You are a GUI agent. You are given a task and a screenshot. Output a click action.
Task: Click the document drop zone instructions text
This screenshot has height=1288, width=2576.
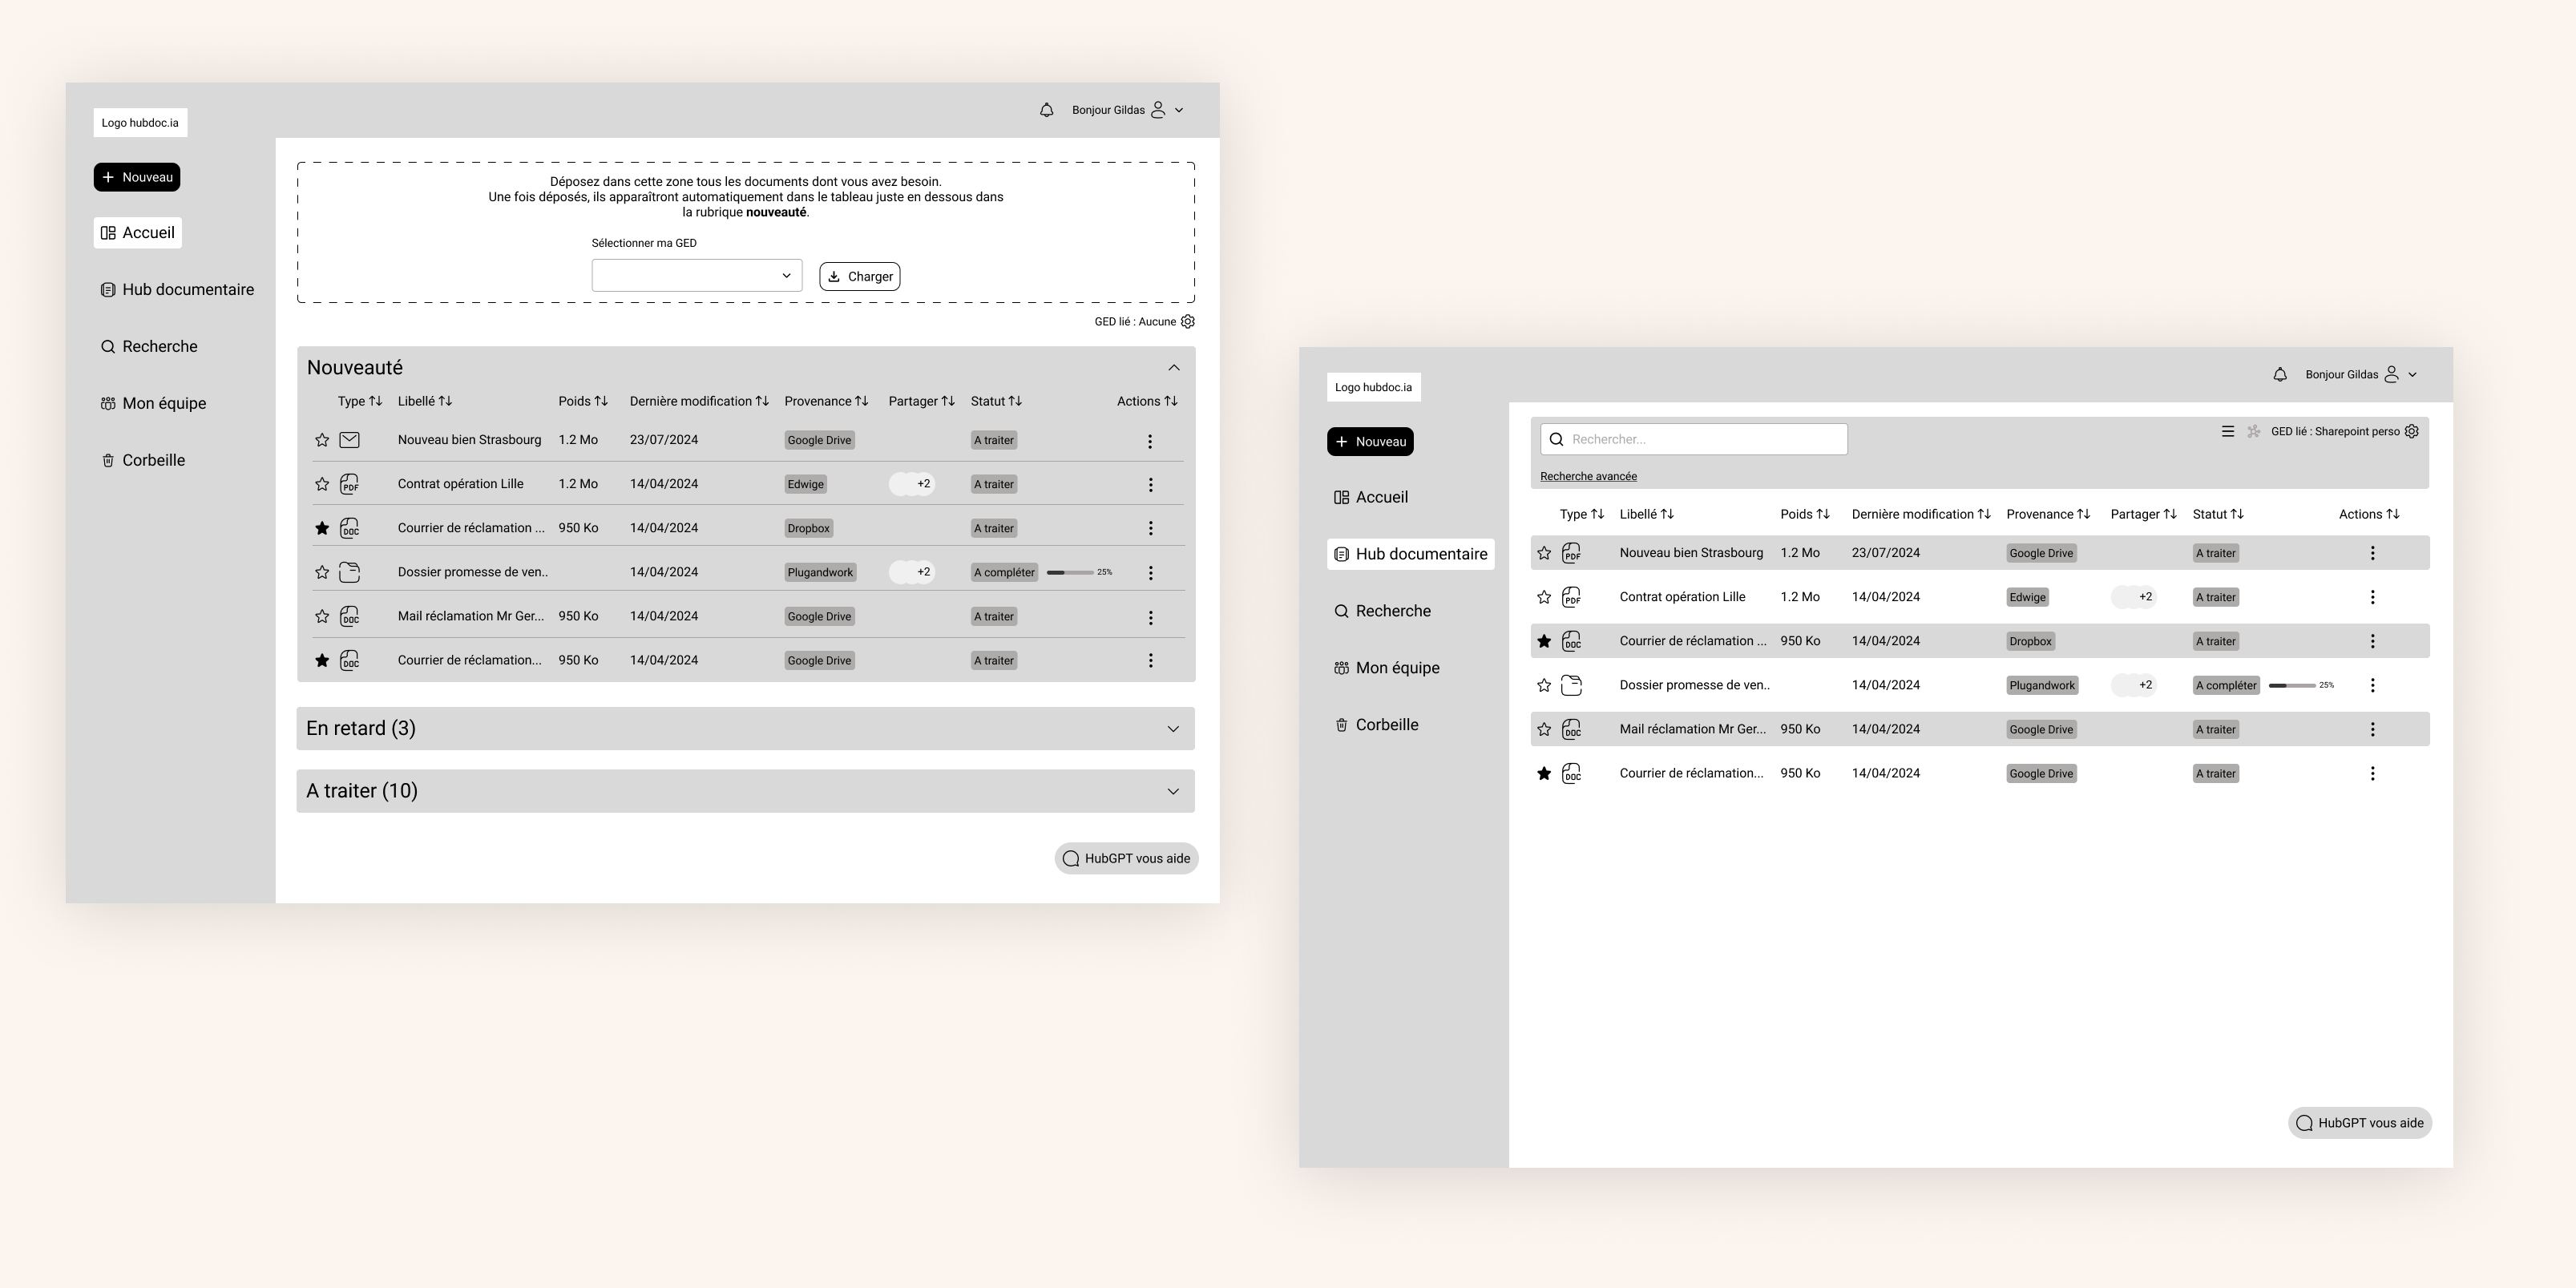[746, 197]
